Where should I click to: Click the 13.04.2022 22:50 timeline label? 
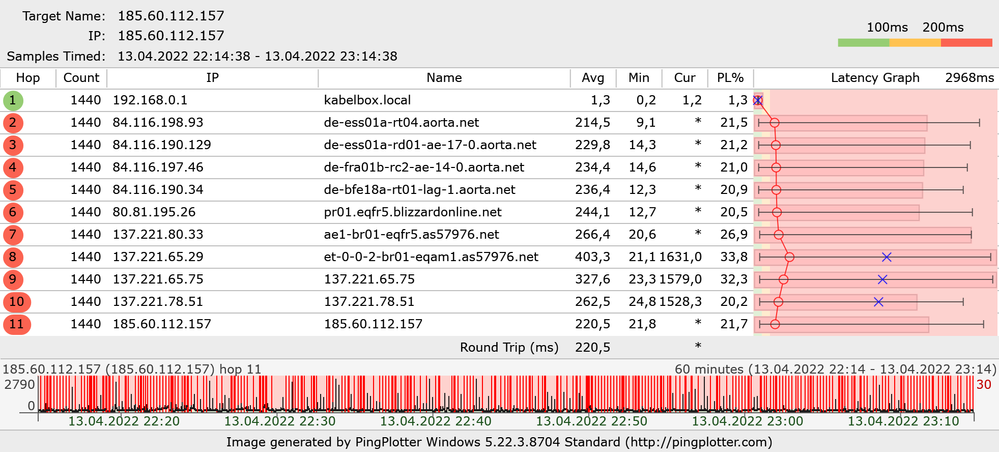592,421
